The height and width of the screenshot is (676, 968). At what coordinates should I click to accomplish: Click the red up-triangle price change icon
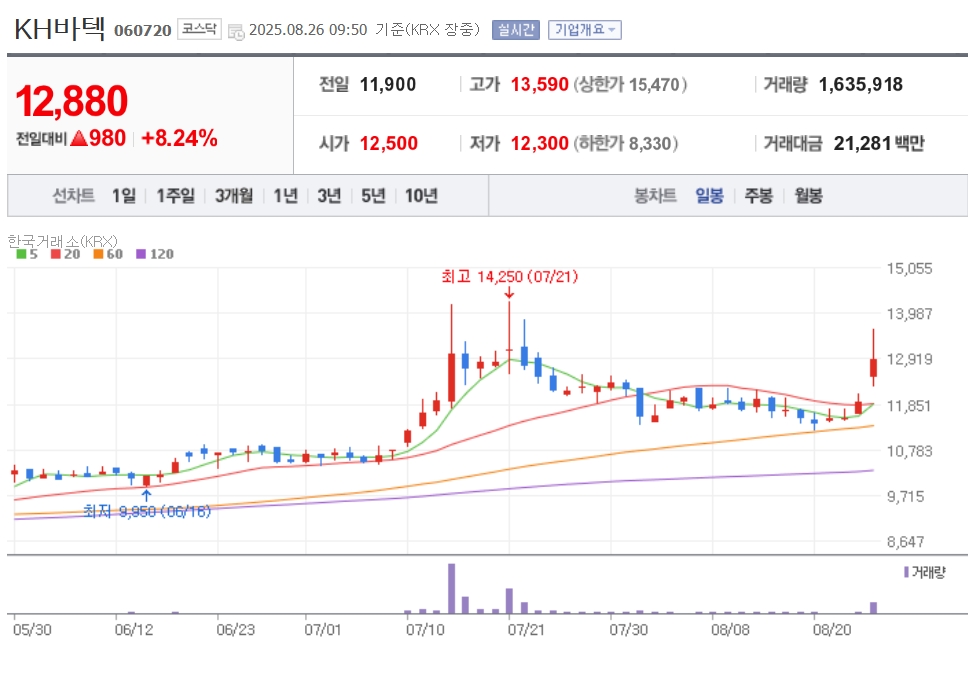click(x=79, y=138)
